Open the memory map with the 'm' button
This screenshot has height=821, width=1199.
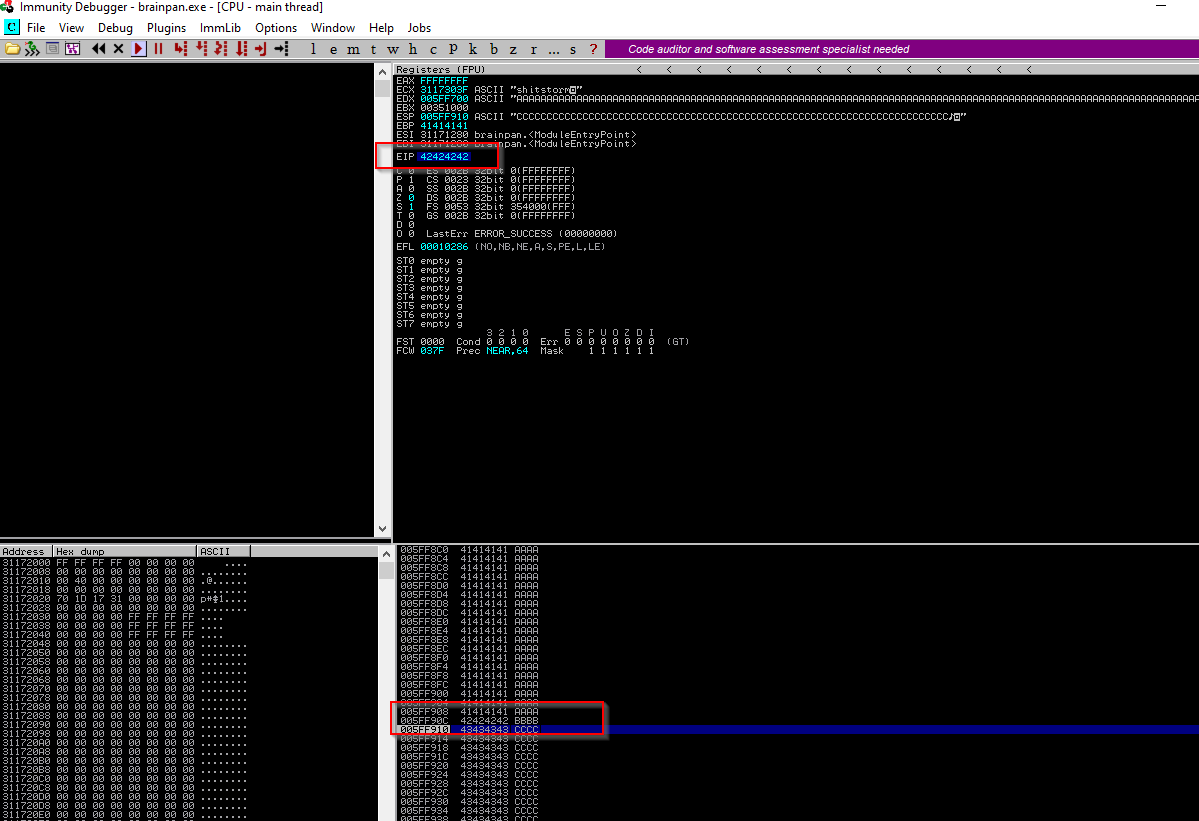tap(353, 49)
